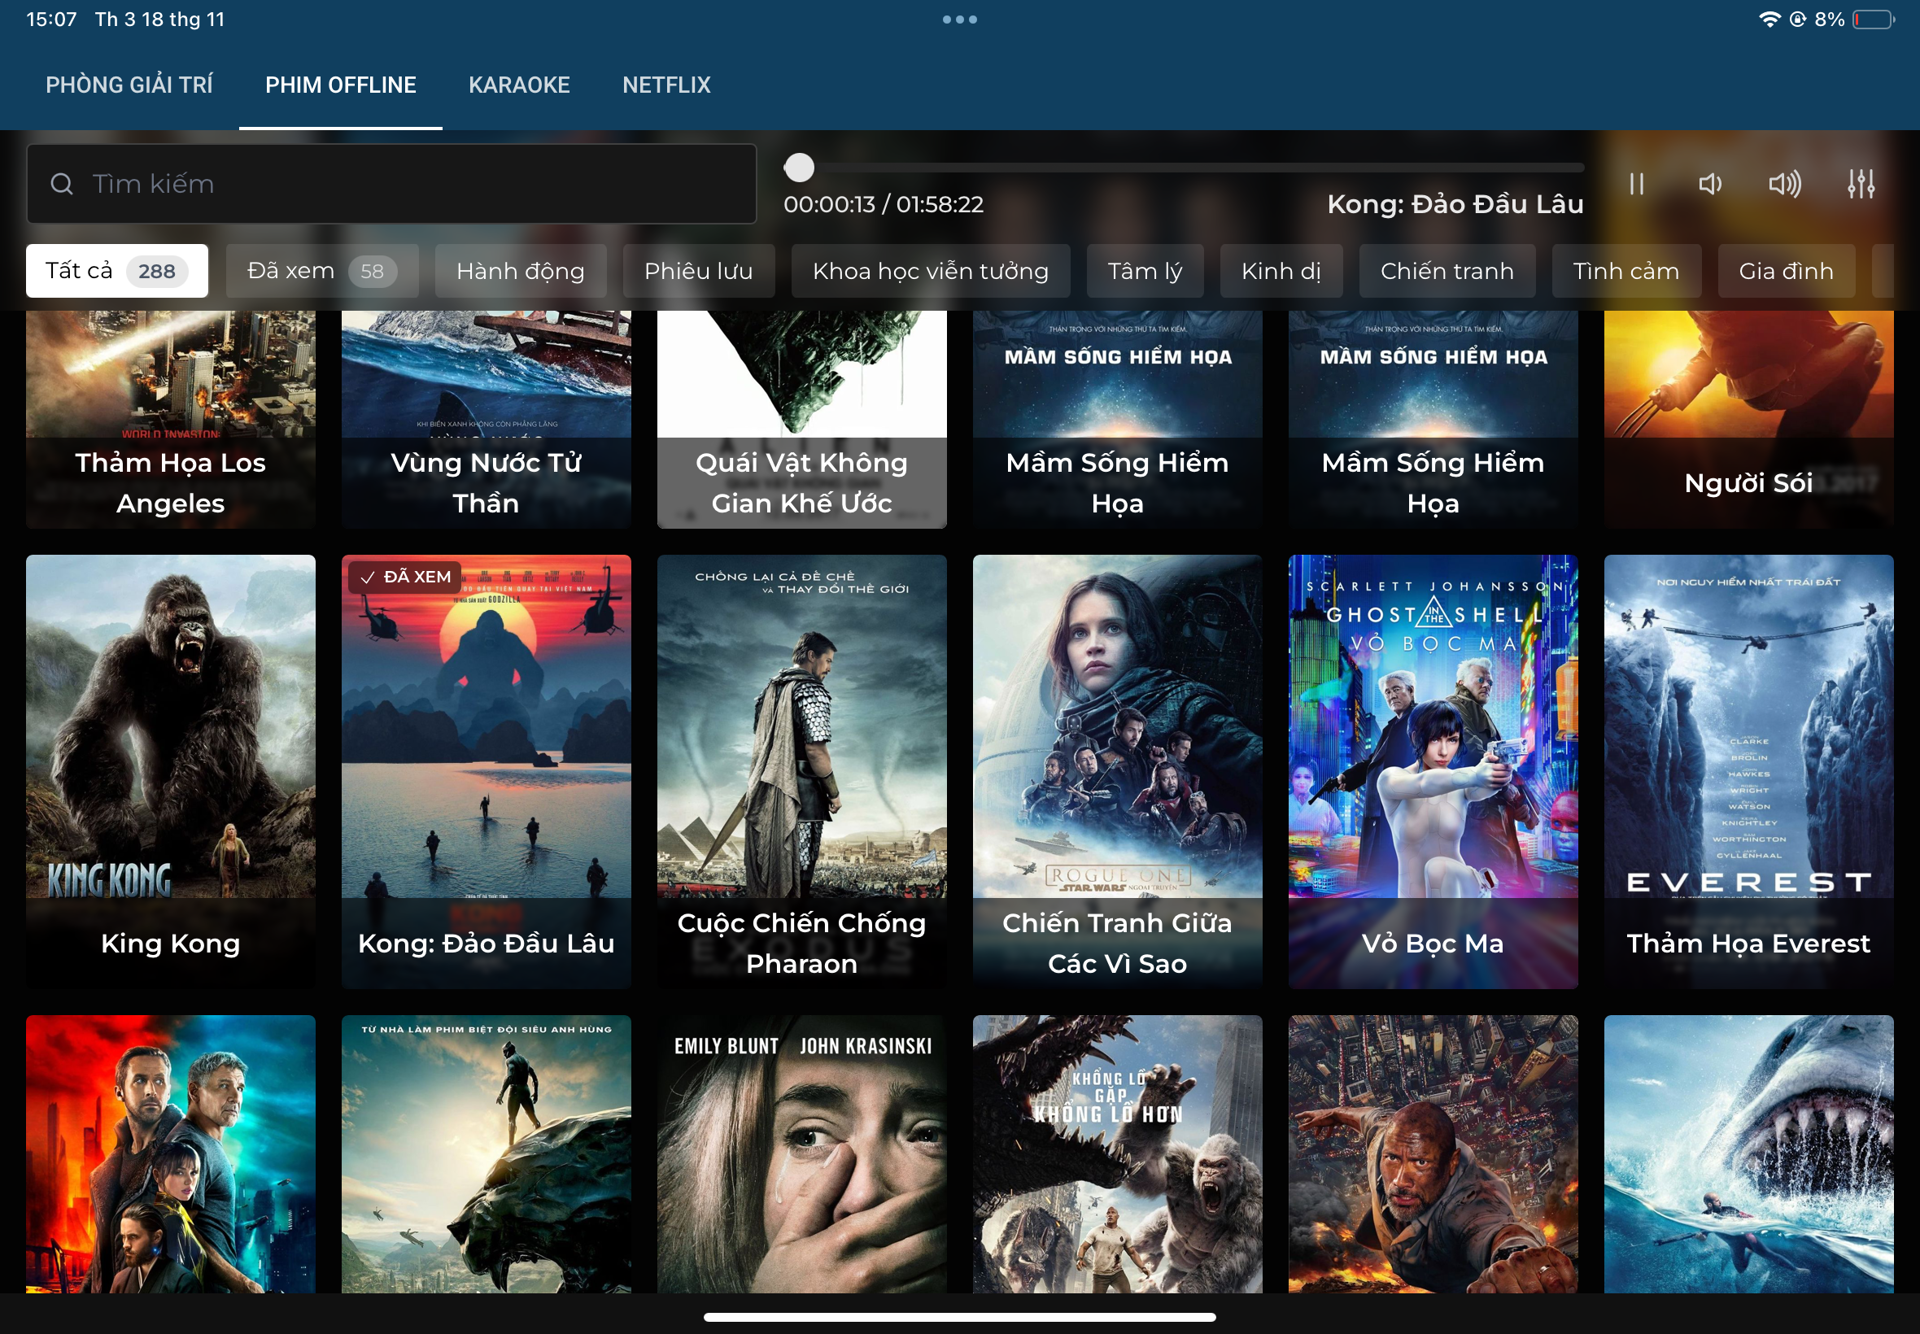Tap the Wi-Fi status icon
Viewport: 1920px width, 1334px height.
(1769, 19)
